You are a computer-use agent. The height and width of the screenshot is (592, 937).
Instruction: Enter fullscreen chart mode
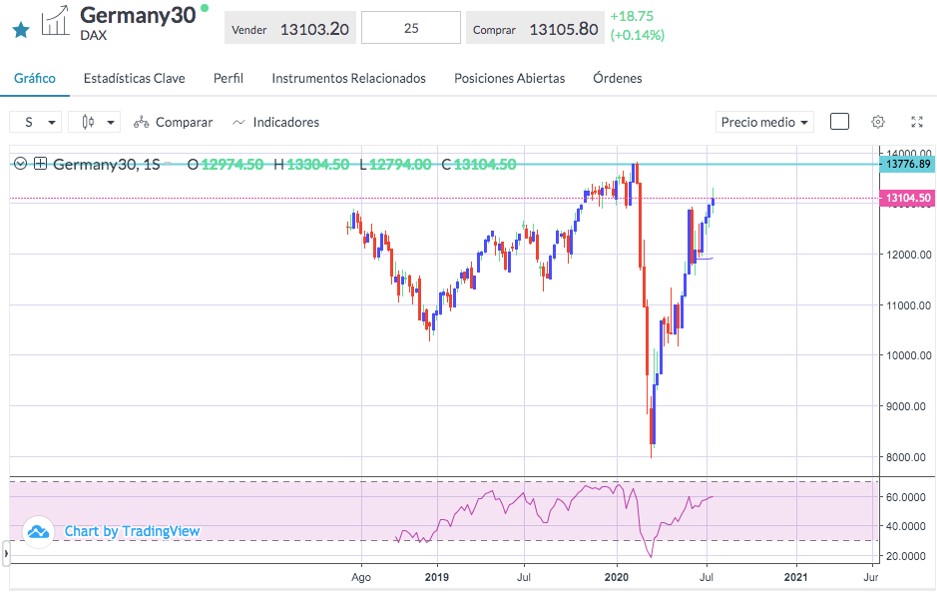tap(917, 122)
